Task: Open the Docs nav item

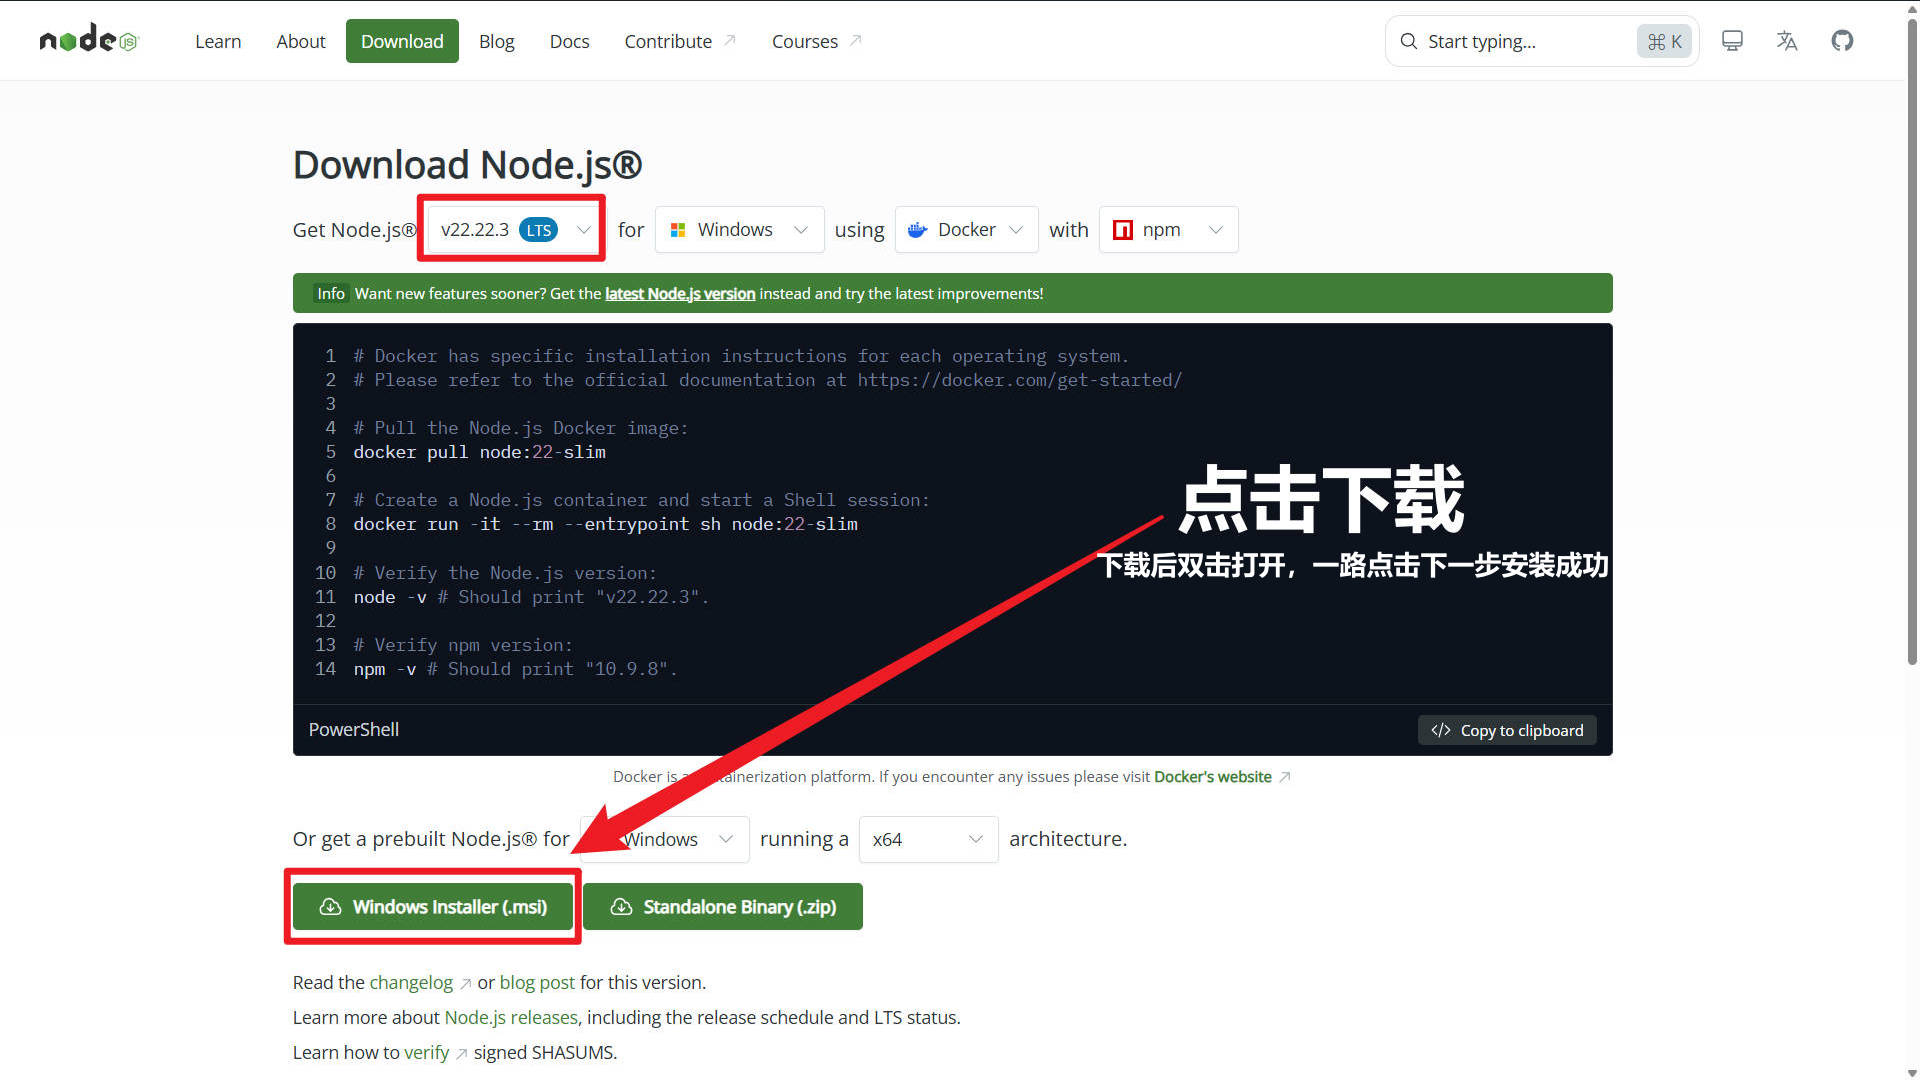Action: [x=569, y=41]
